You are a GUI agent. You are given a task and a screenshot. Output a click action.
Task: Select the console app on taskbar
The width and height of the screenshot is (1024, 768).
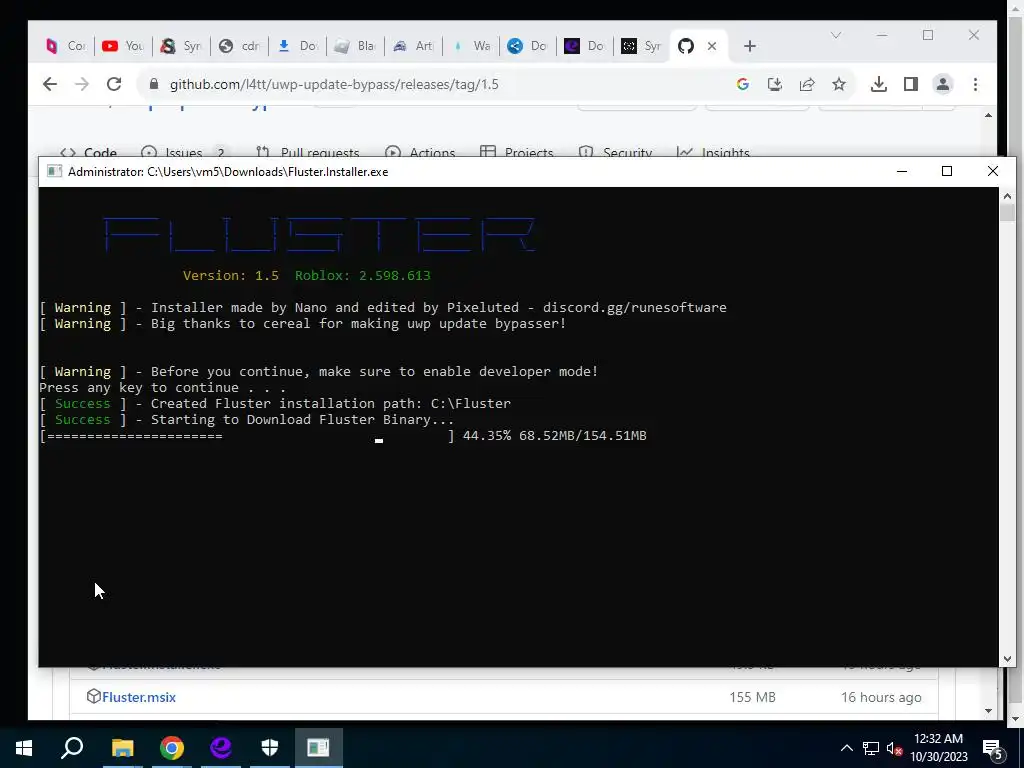[319, 748]
